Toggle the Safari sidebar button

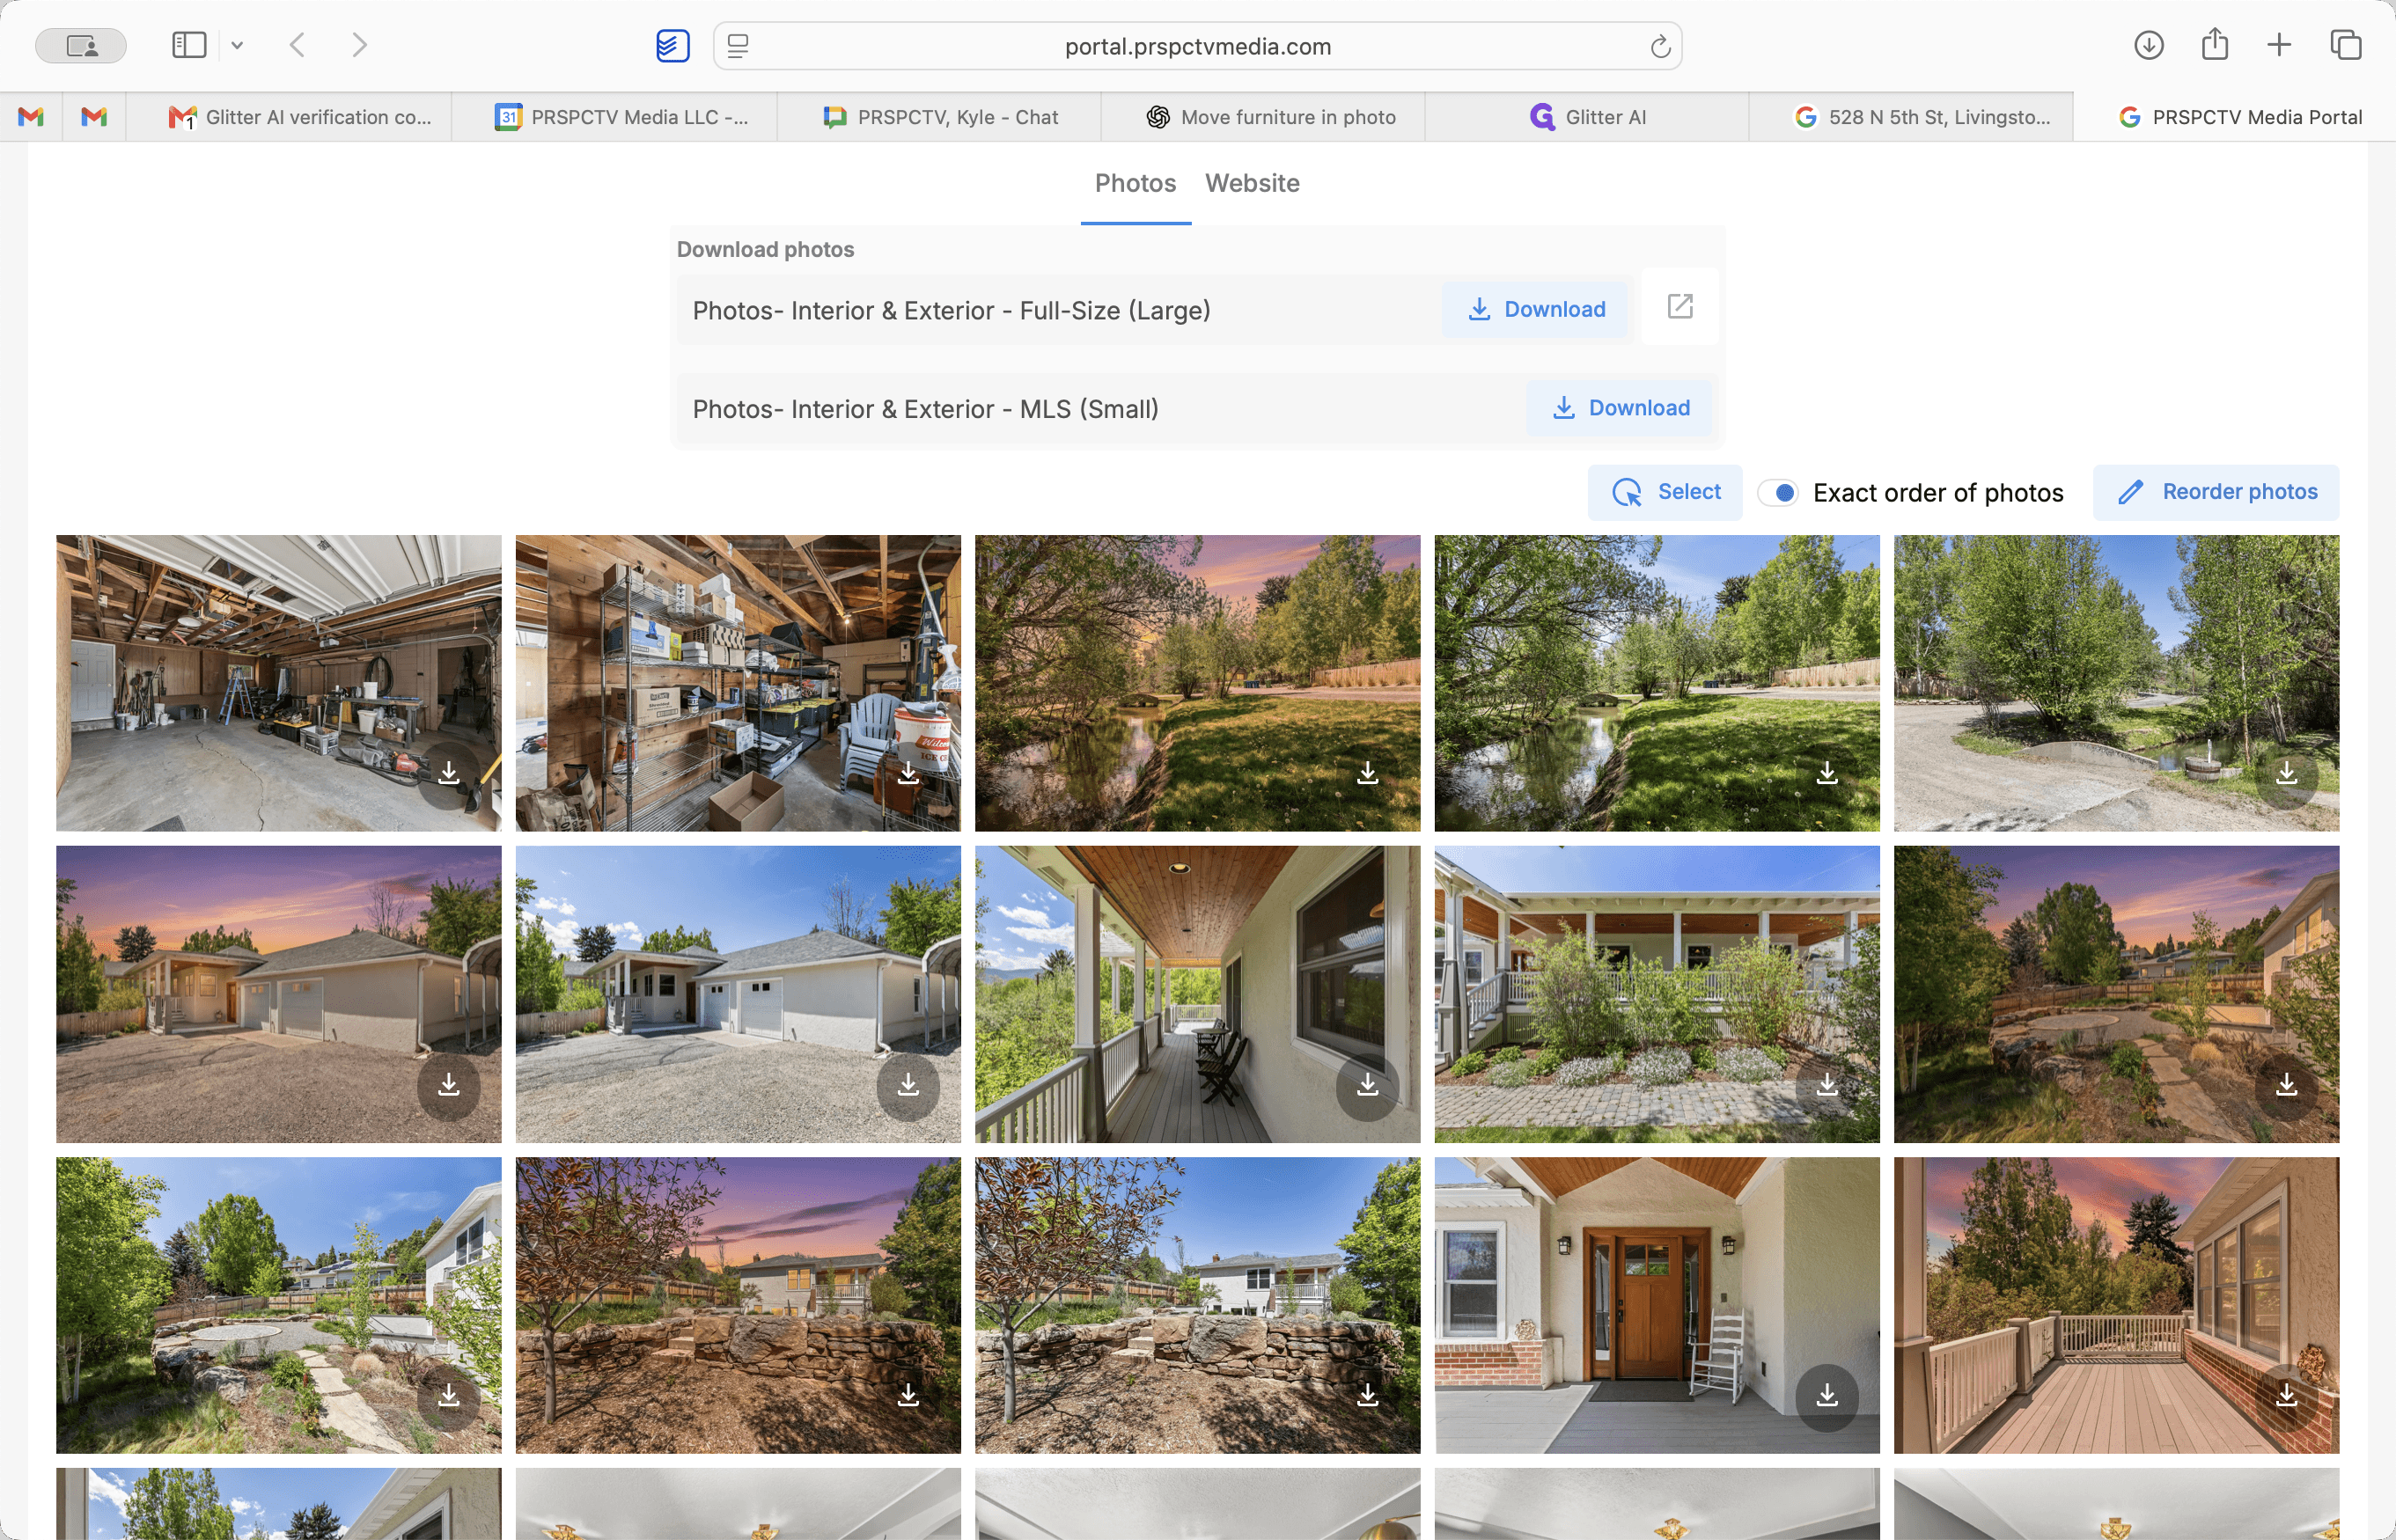pyautogui.click(x=189, y=45)
